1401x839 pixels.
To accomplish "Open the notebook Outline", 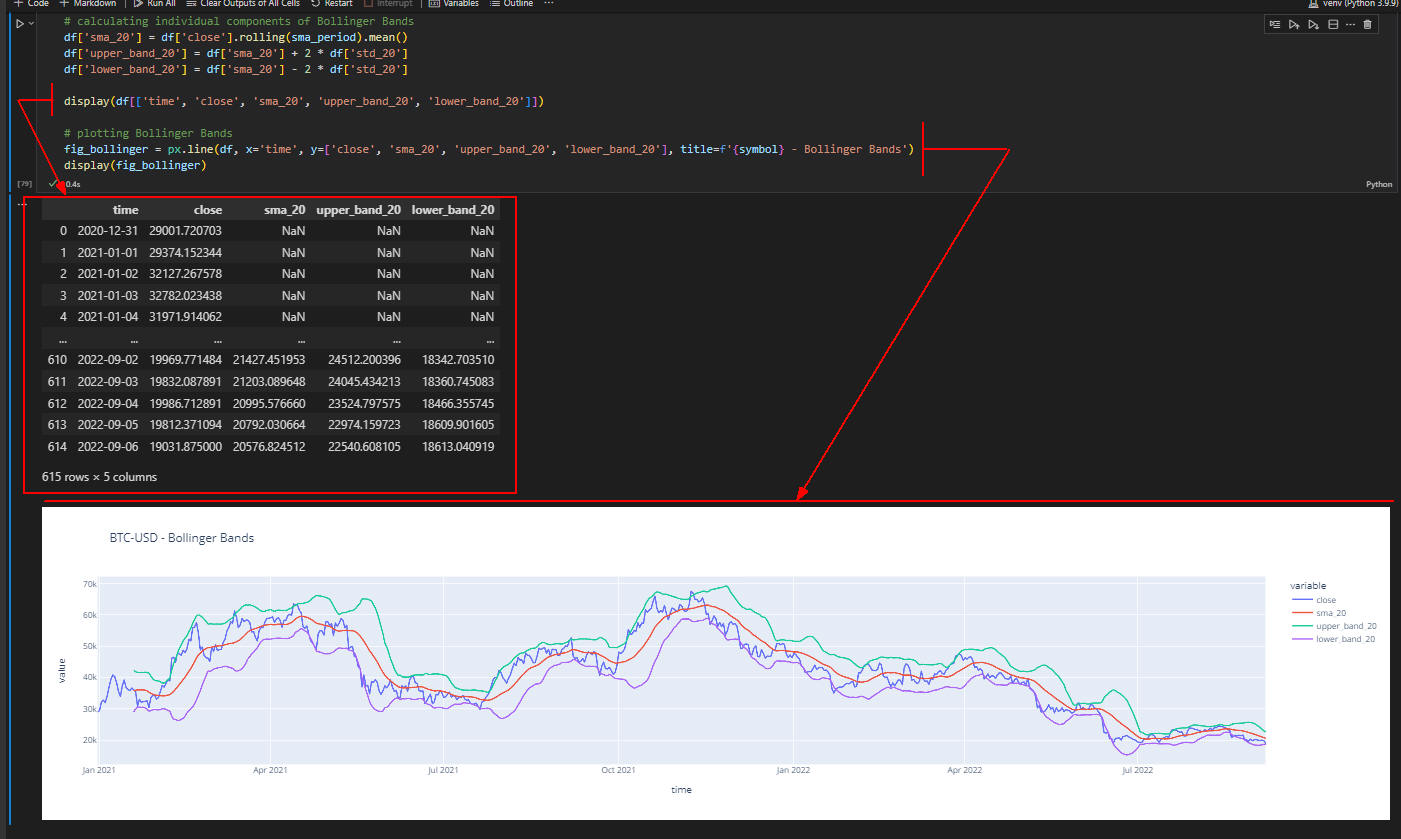I will click(510, 4).
